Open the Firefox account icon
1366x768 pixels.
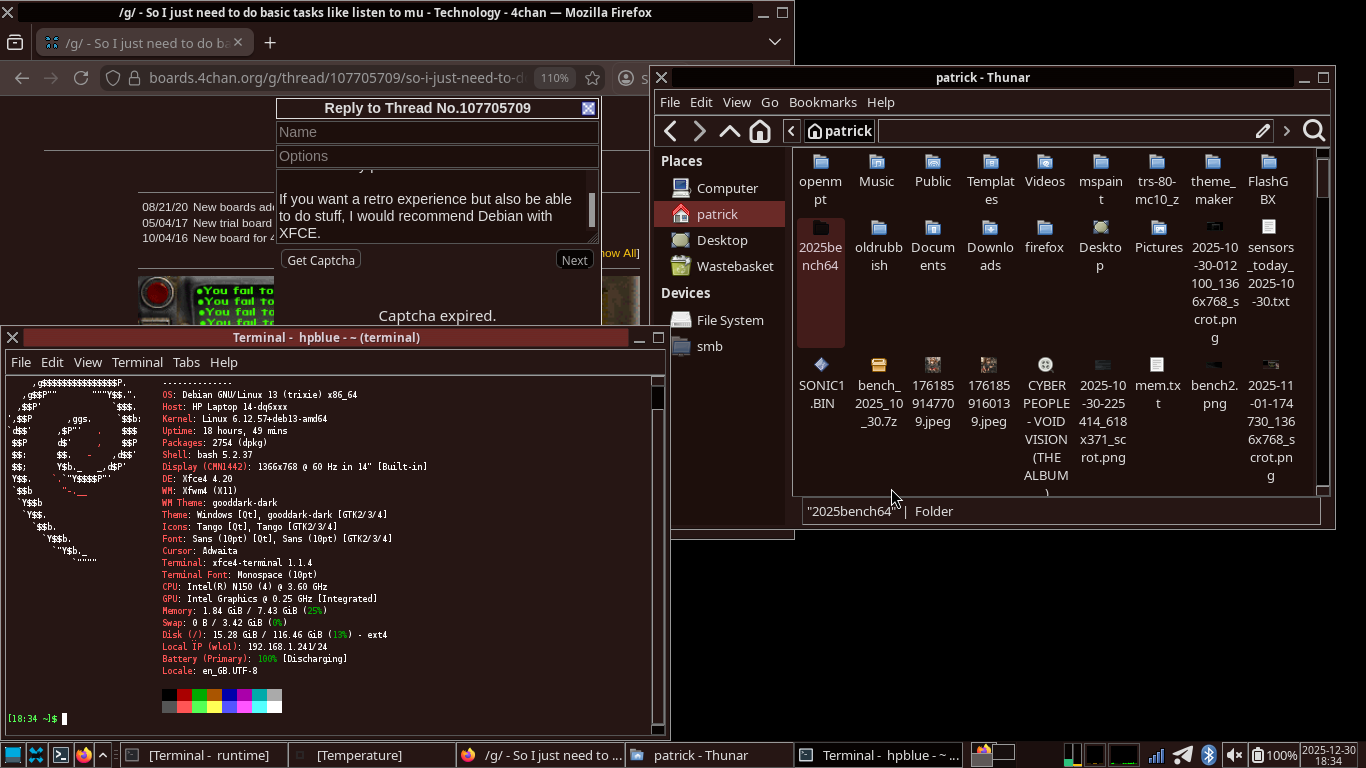click(x=626, y=78)
